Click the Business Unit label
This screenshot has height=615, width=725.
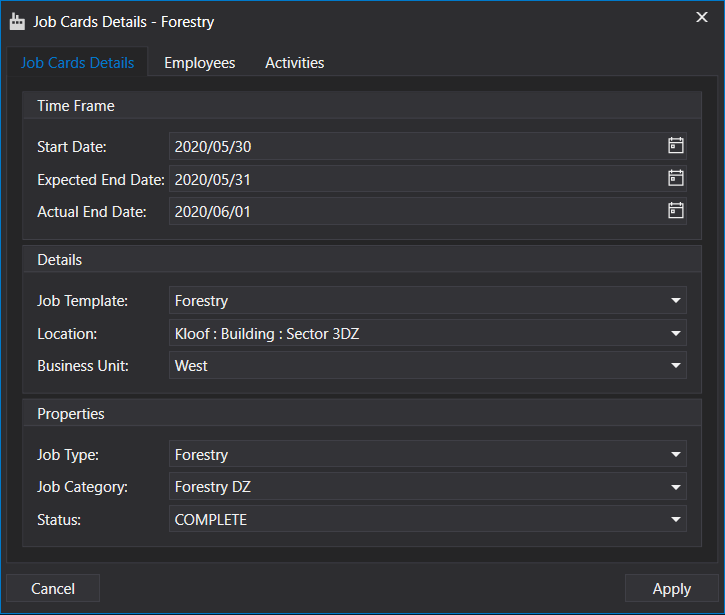click(x=83, y=366)
